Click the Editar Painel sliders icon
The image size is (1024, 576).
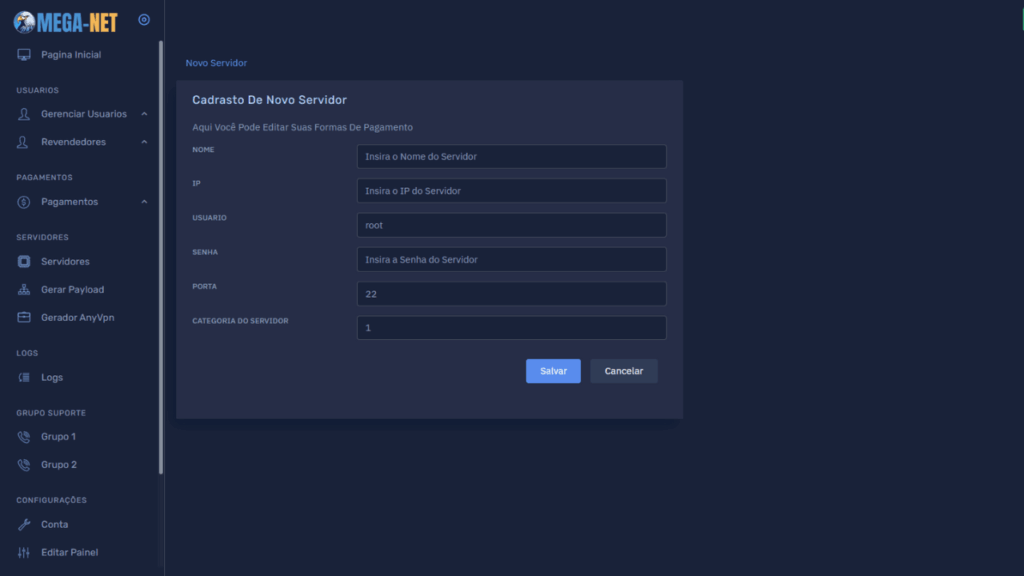click(x=24, y=552)
